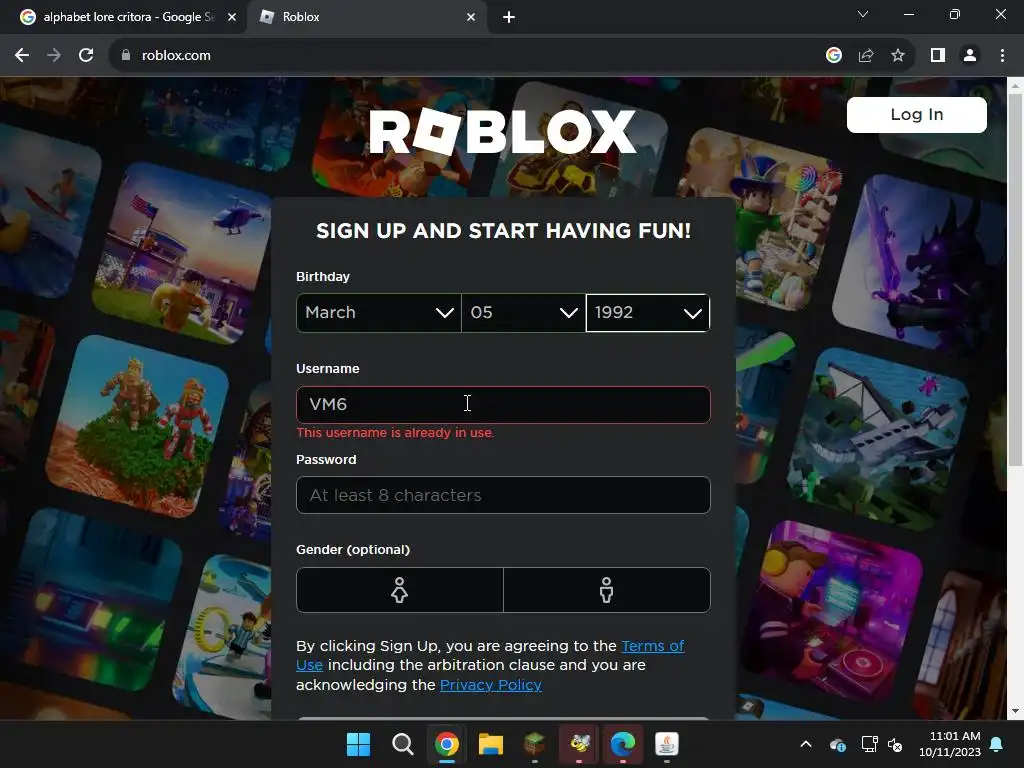Viewport: 1024px width, 768px height.
Task: Click the Username field containing VM6
Action: pyautogui.click(x=503, y=405)
